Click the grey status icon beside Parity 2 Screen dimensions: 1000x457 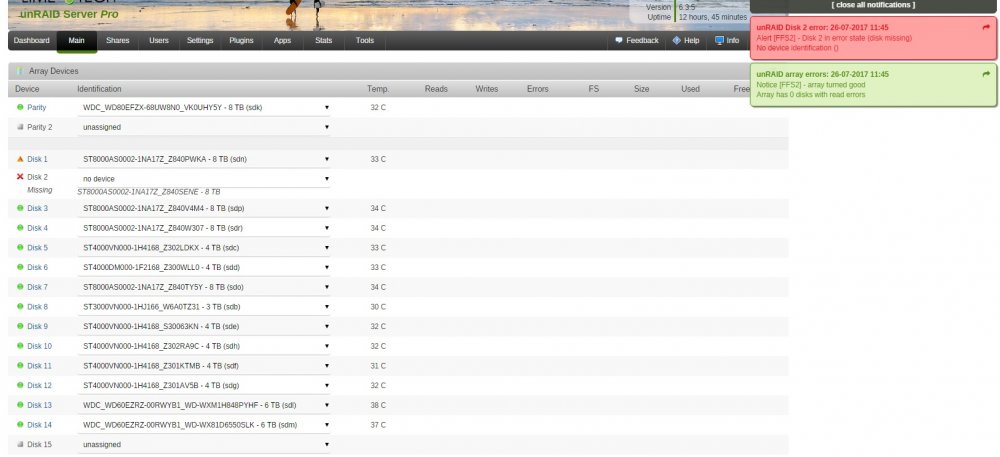[x=20, y=127]
